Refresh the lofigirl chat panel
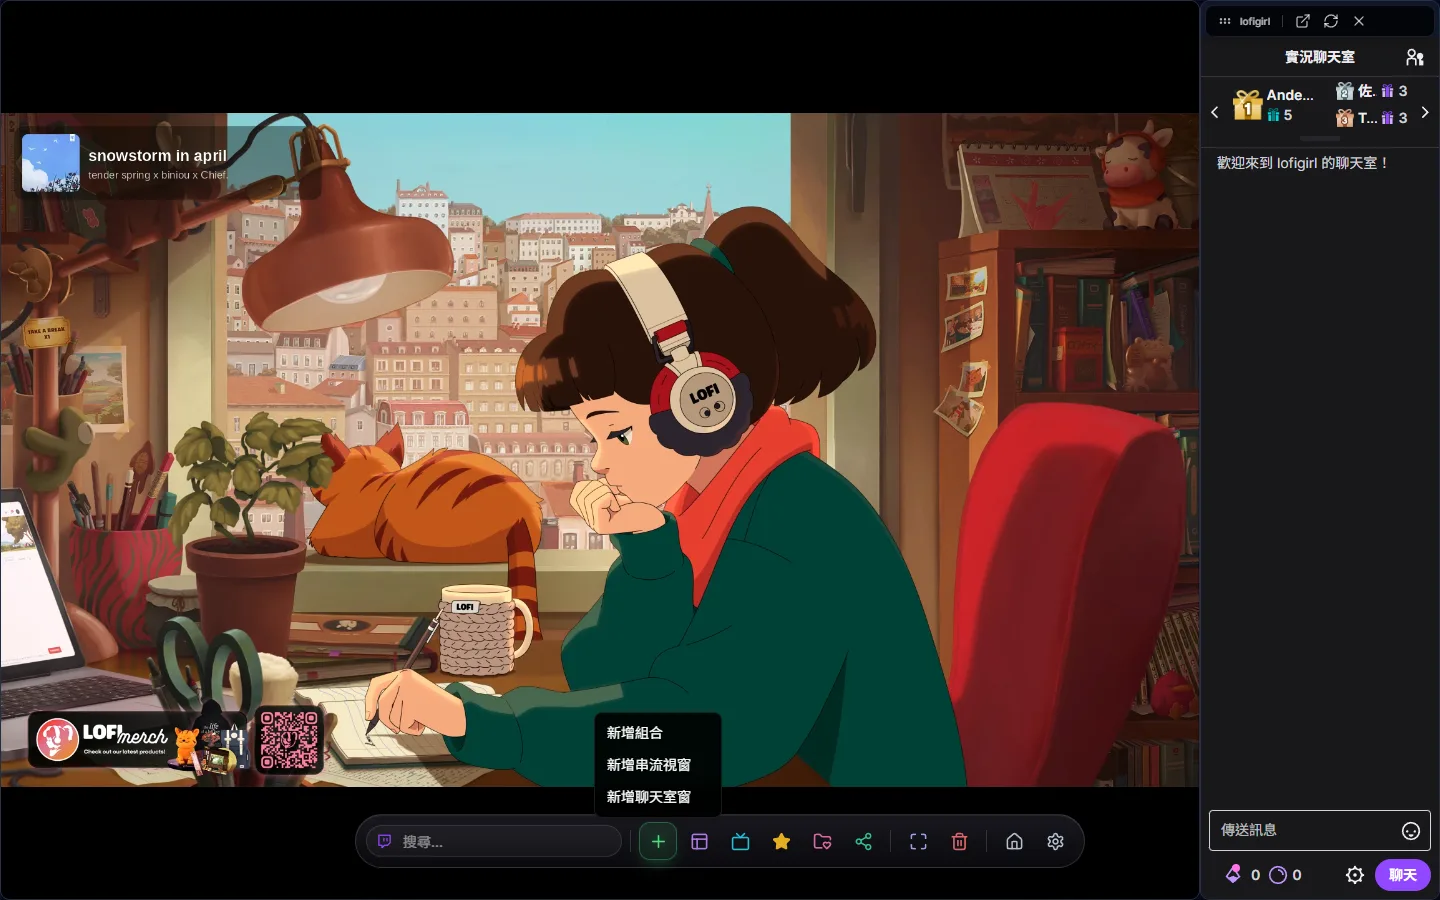Viewport: 1440px width, 900px height. tap(1331, 21)
